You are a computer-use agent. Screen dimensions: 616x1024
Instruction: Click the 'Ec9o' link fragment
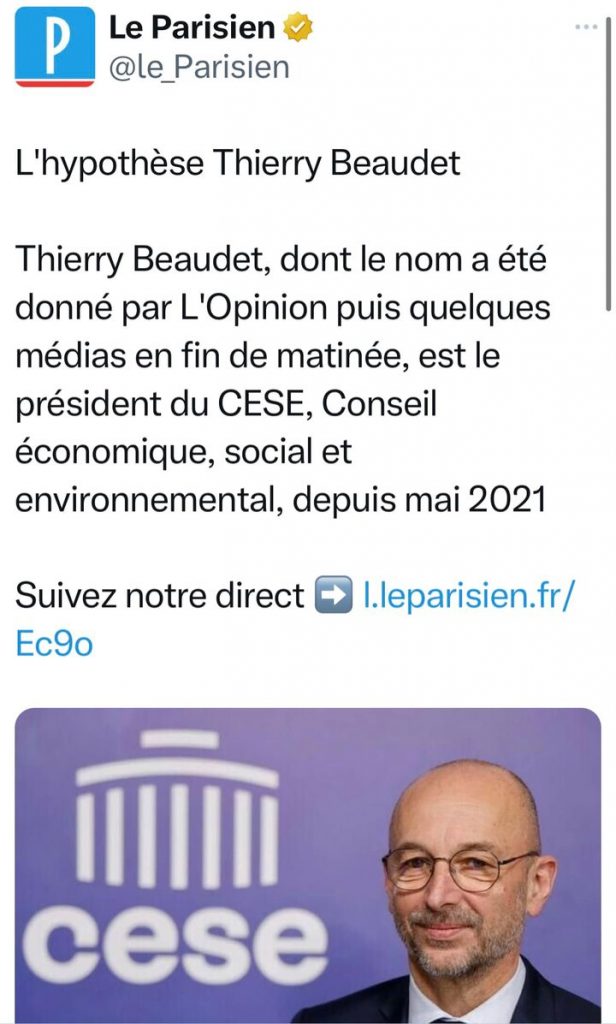[55, 643]
